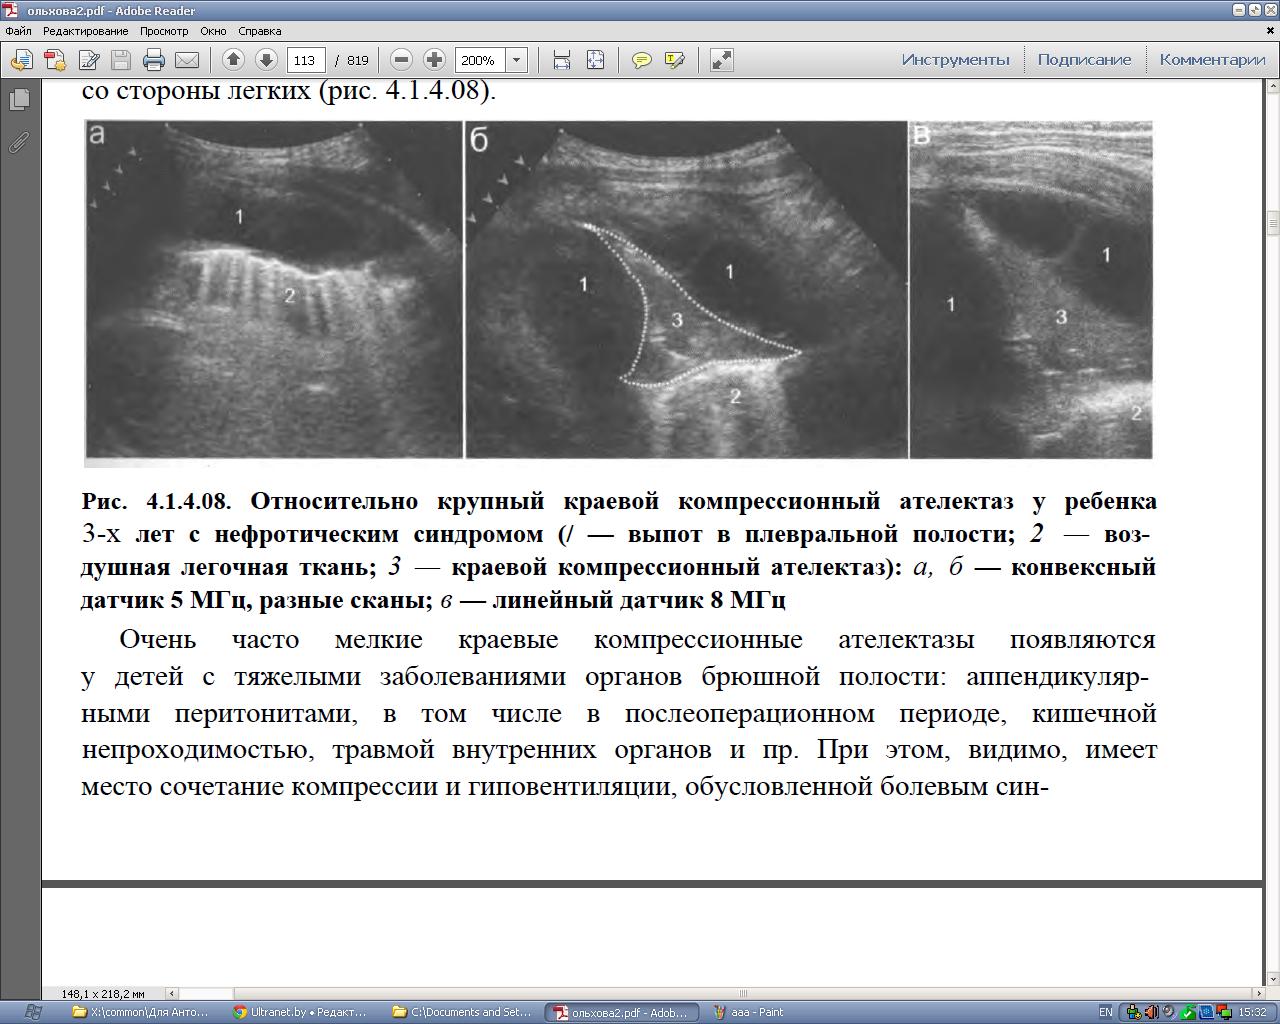Go to next page arrow

pyautogui.click(x=266, y=60)
